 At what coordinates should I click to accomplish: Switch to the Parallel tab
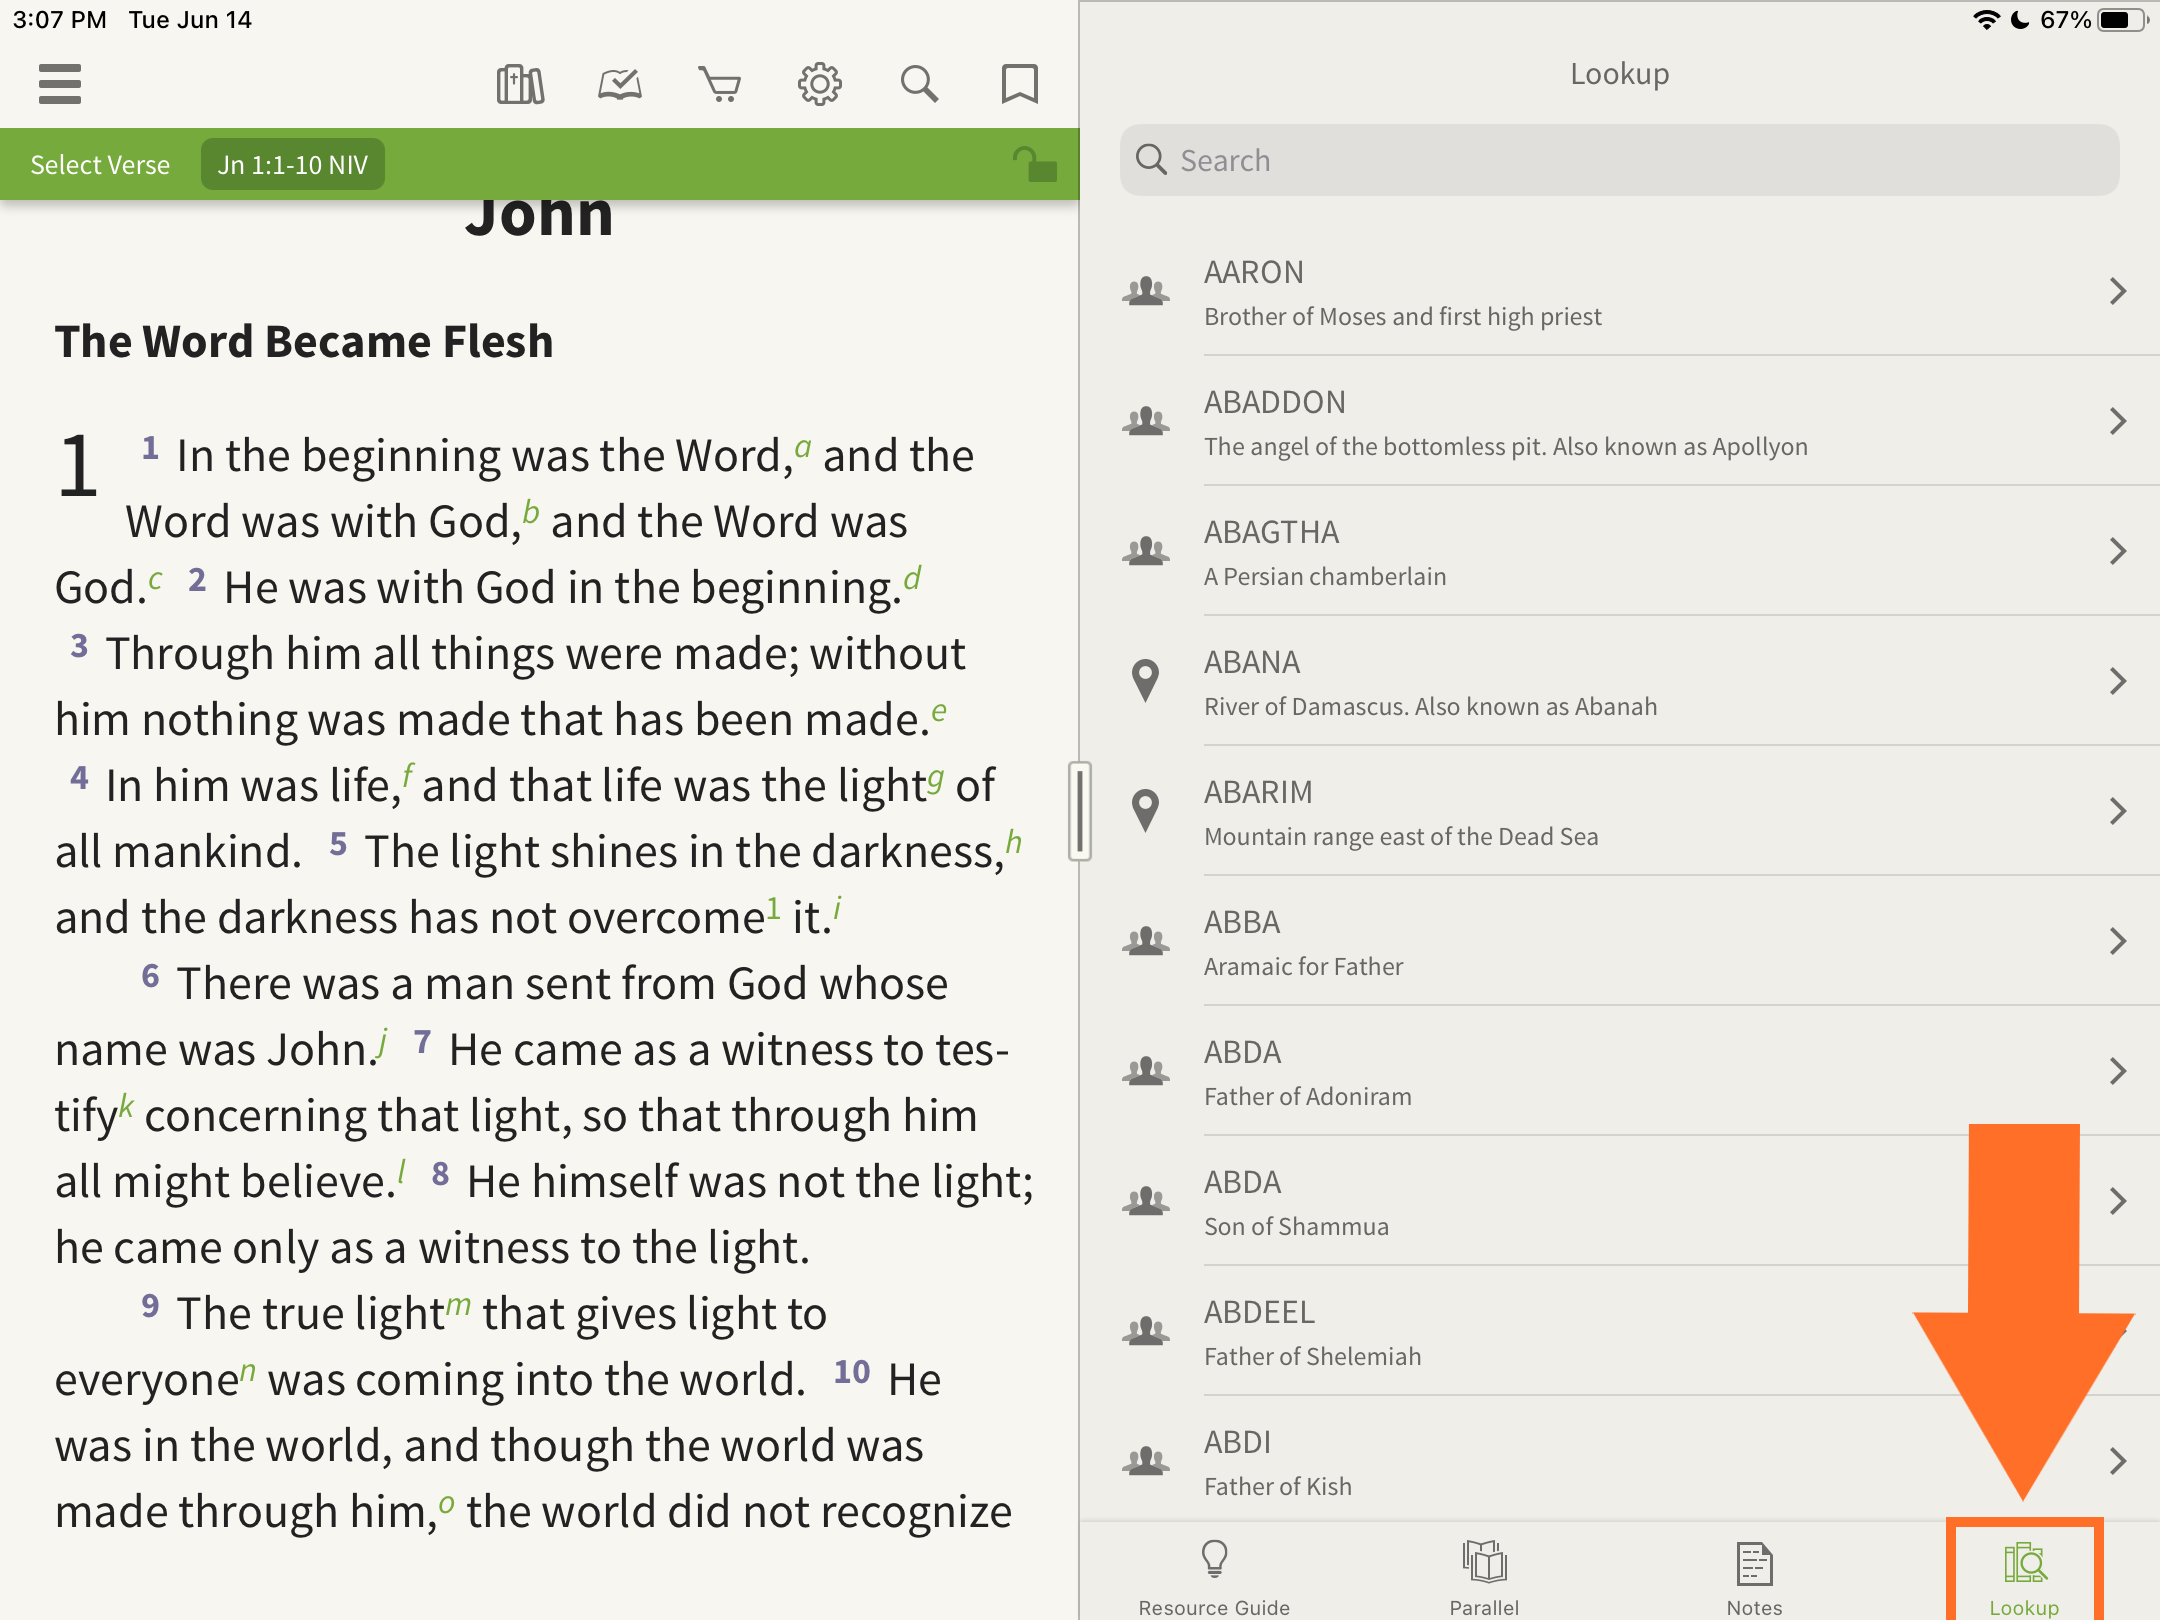[x=1484, y=1578]
